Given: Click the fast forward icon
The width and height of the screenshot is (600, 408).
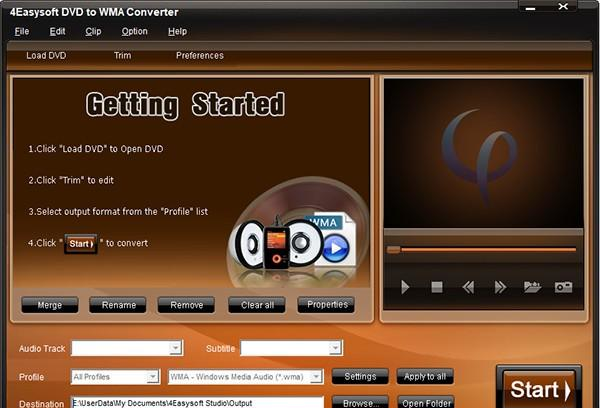Looking at the screenshot, I should coord(500,287).
